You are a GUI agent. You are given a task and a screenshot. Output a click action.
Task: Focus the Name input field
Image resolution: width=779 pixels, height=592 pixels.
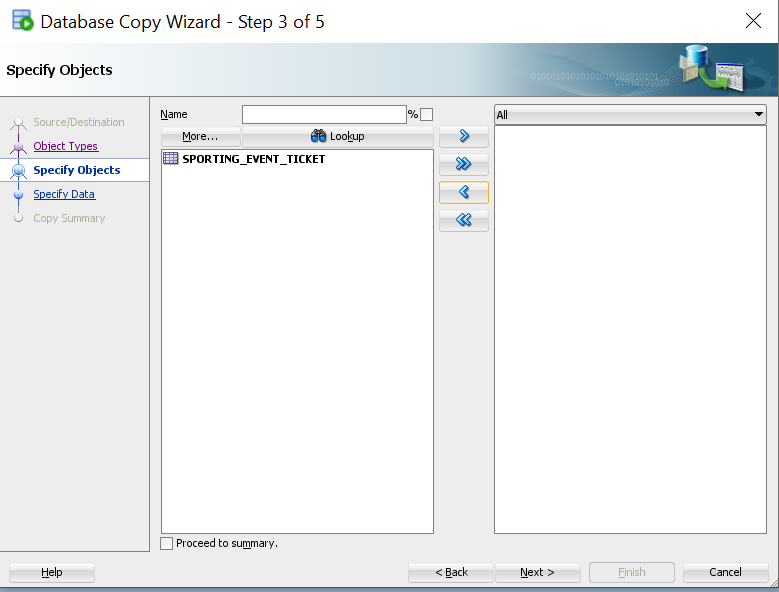(x=324, y=114)
